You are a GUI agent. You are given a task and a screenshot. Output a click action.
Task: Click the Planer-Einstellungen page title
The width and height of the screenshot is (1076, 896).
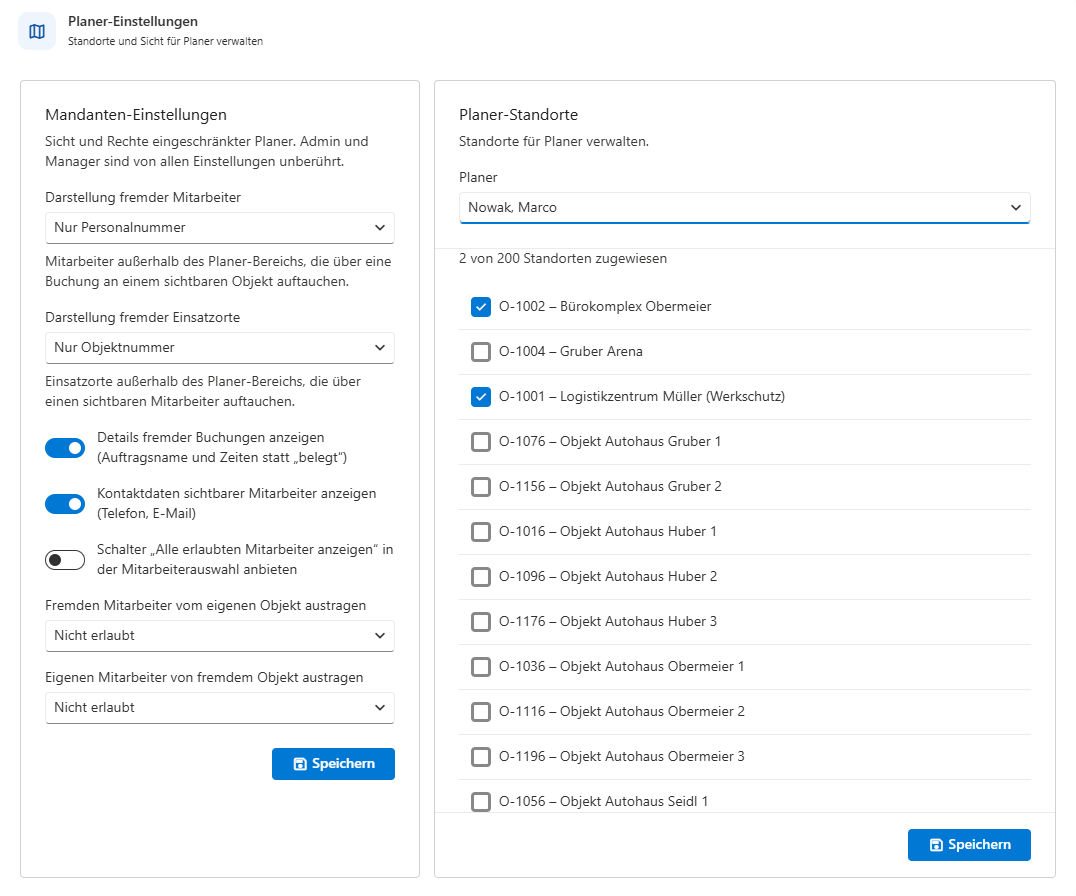pos(132,21)
